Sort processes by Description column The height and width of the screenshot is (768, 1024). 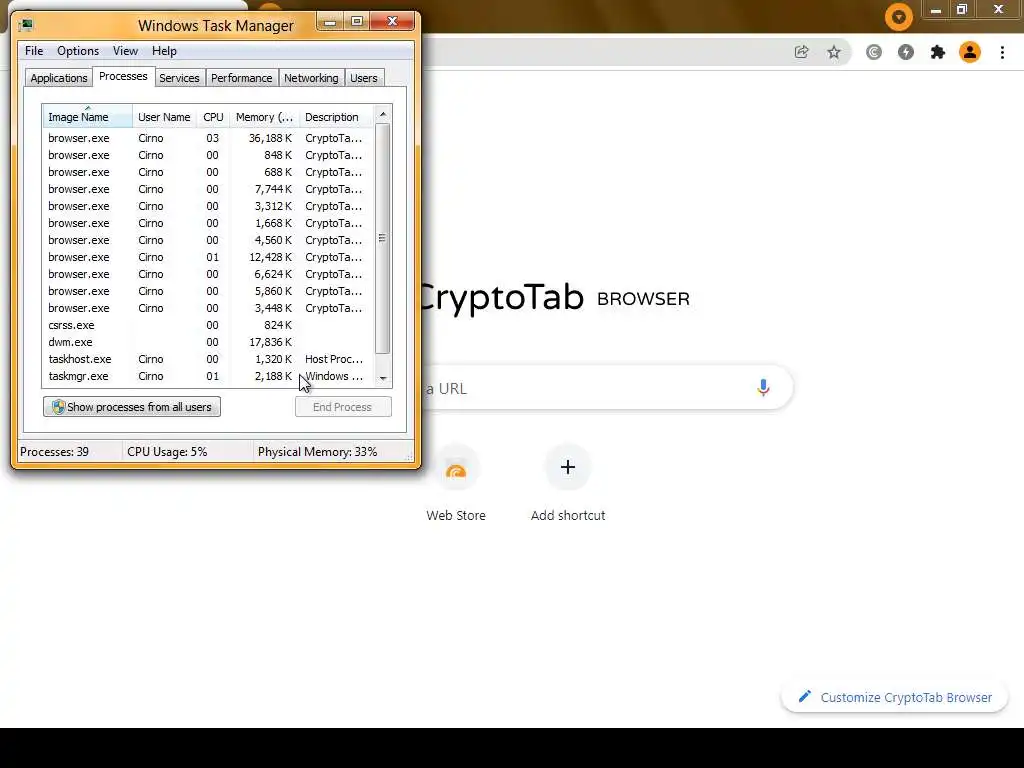click(336, 117)
